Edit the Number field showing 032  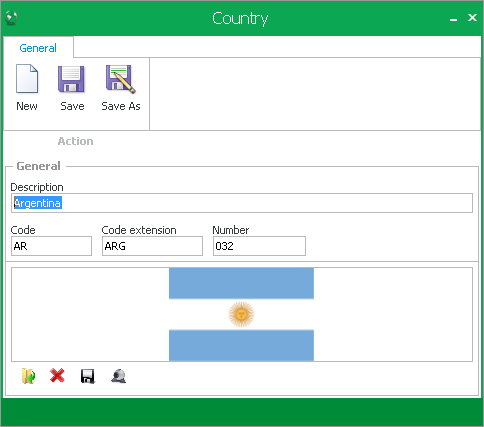(x=259, y=246)
